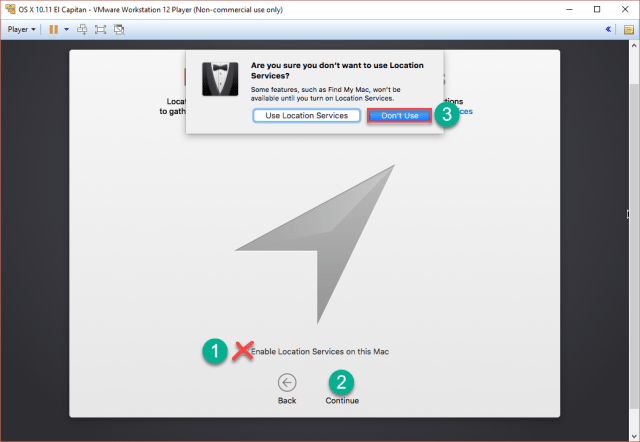
Task: Click the Continue label
Action: (x=342, y=400)
